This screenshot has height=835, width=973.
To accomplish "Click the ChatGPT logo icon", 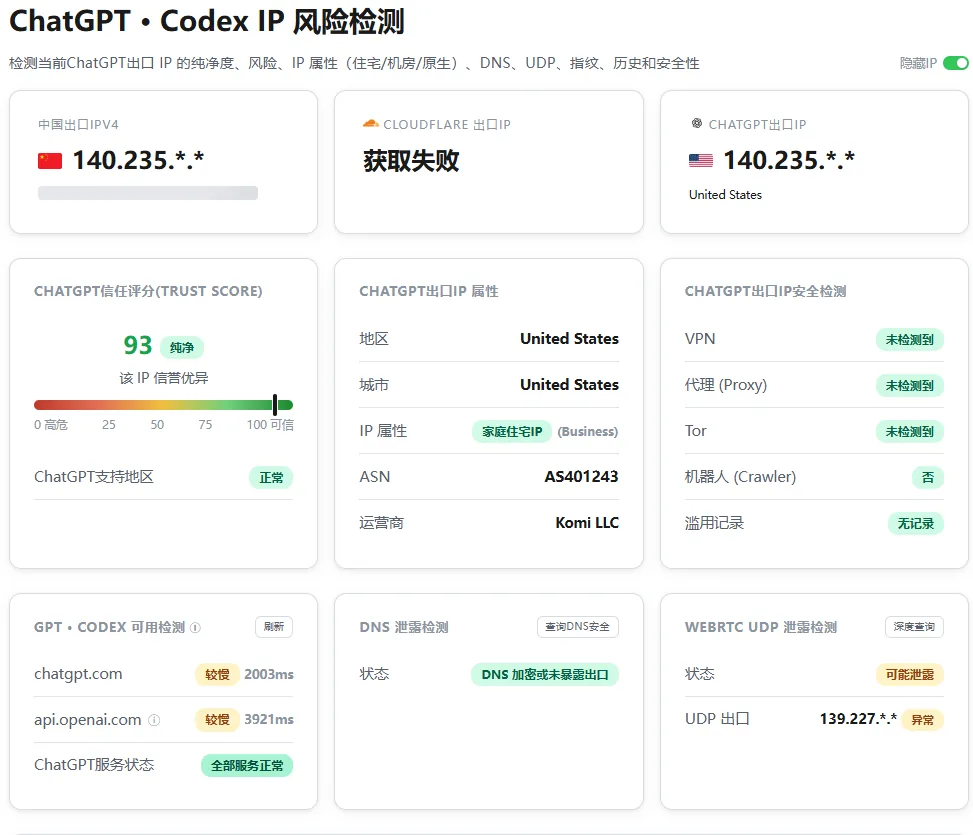I will point(697,123).
